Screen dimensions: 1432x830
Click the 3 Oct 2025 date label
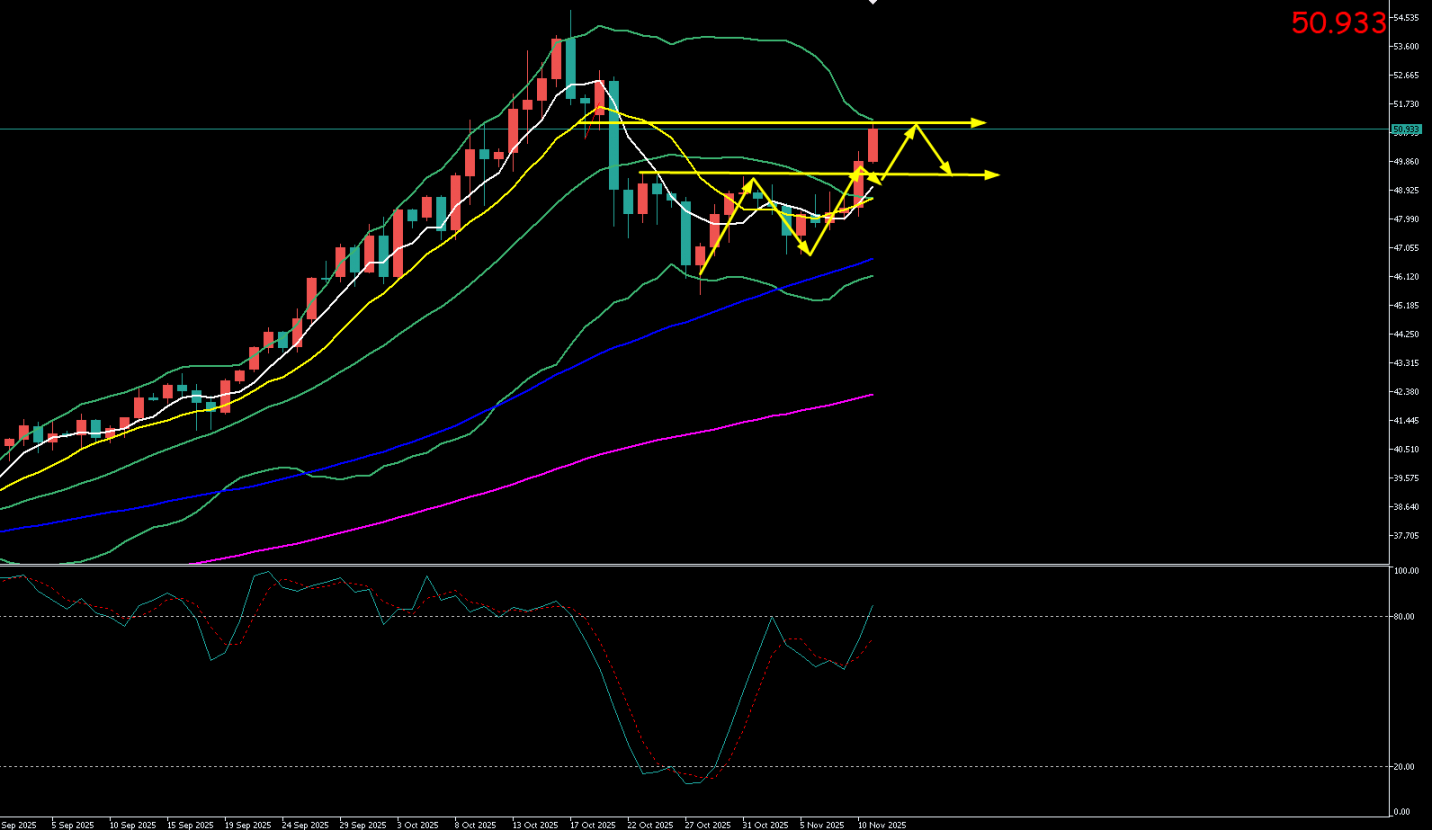tap(417, 825)
